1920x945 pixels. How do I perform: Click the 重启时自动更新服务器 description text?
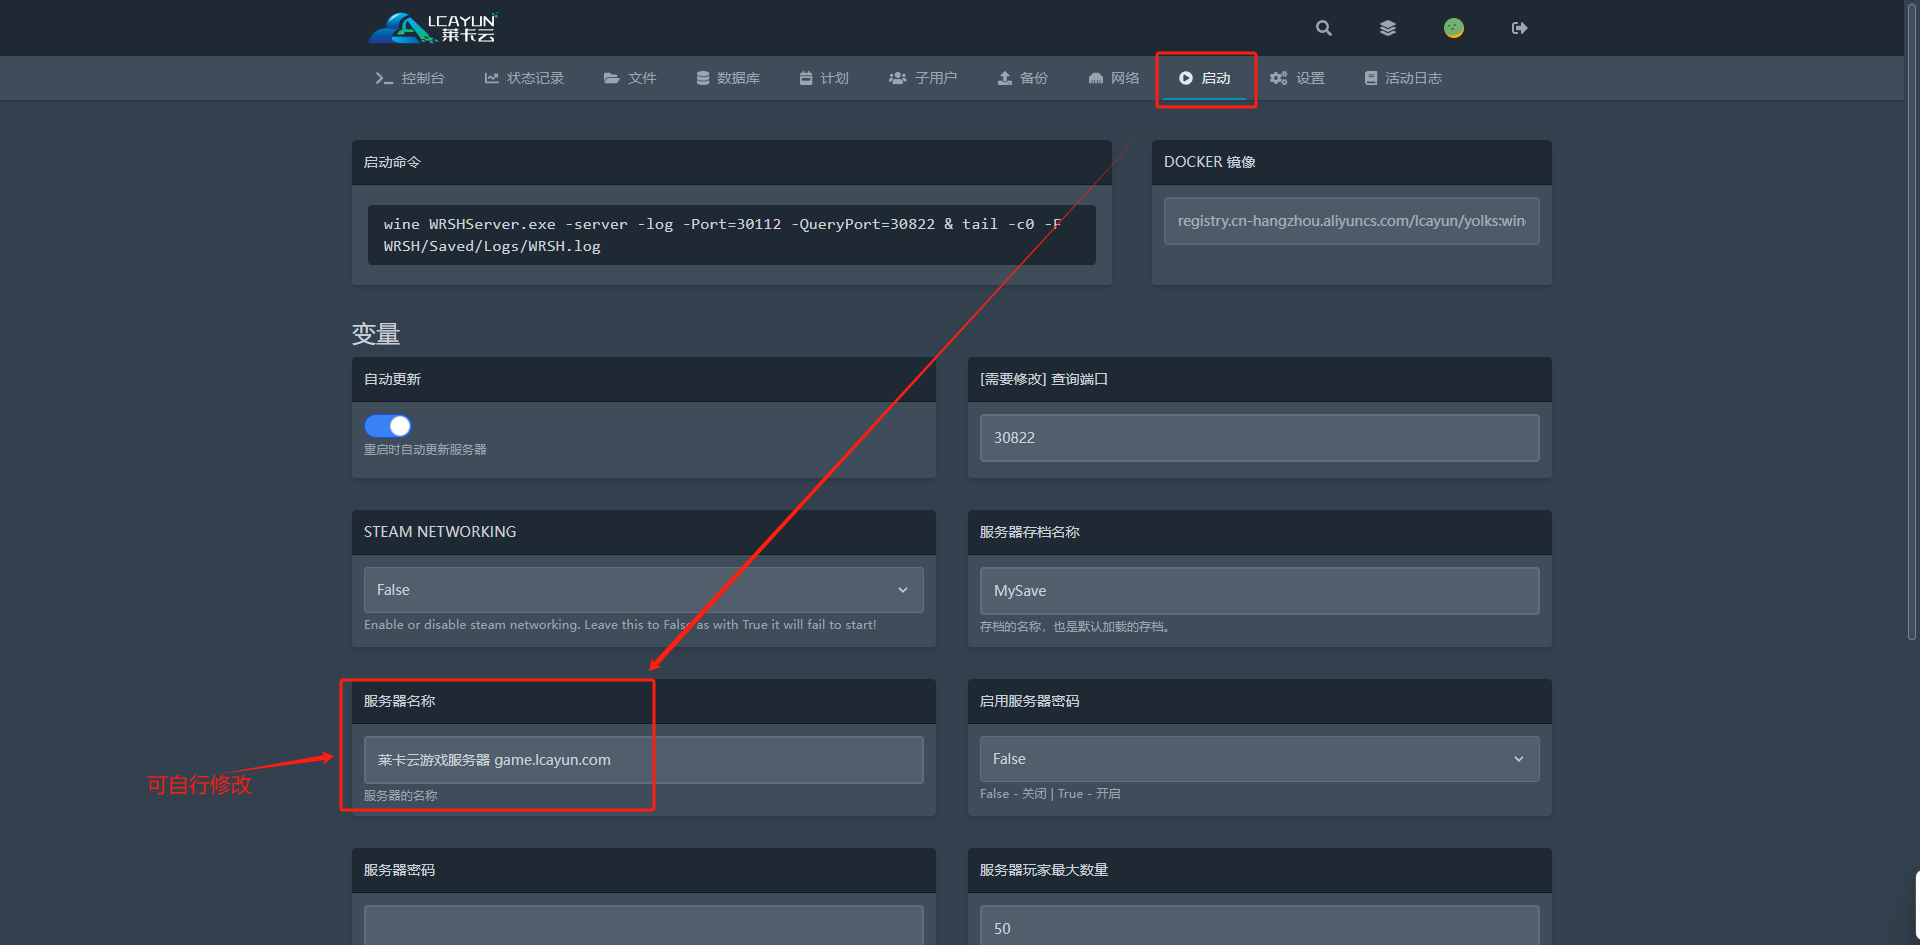click(x=425, y=450)
